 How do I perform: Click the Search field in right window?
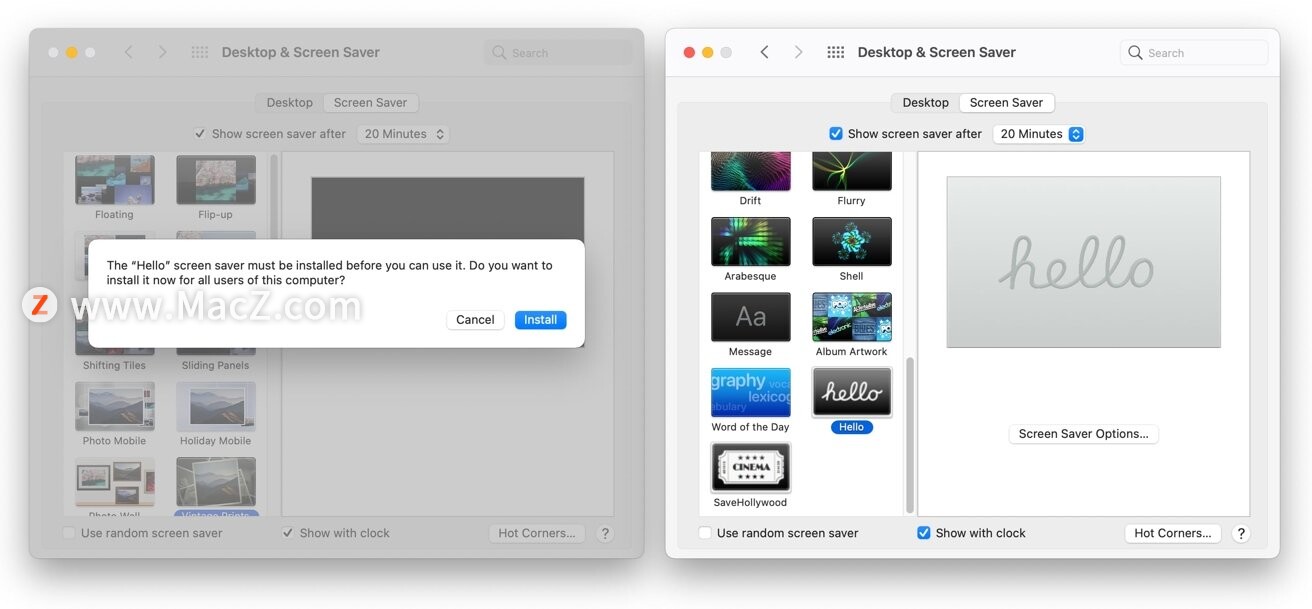(x=1194, y=53)
